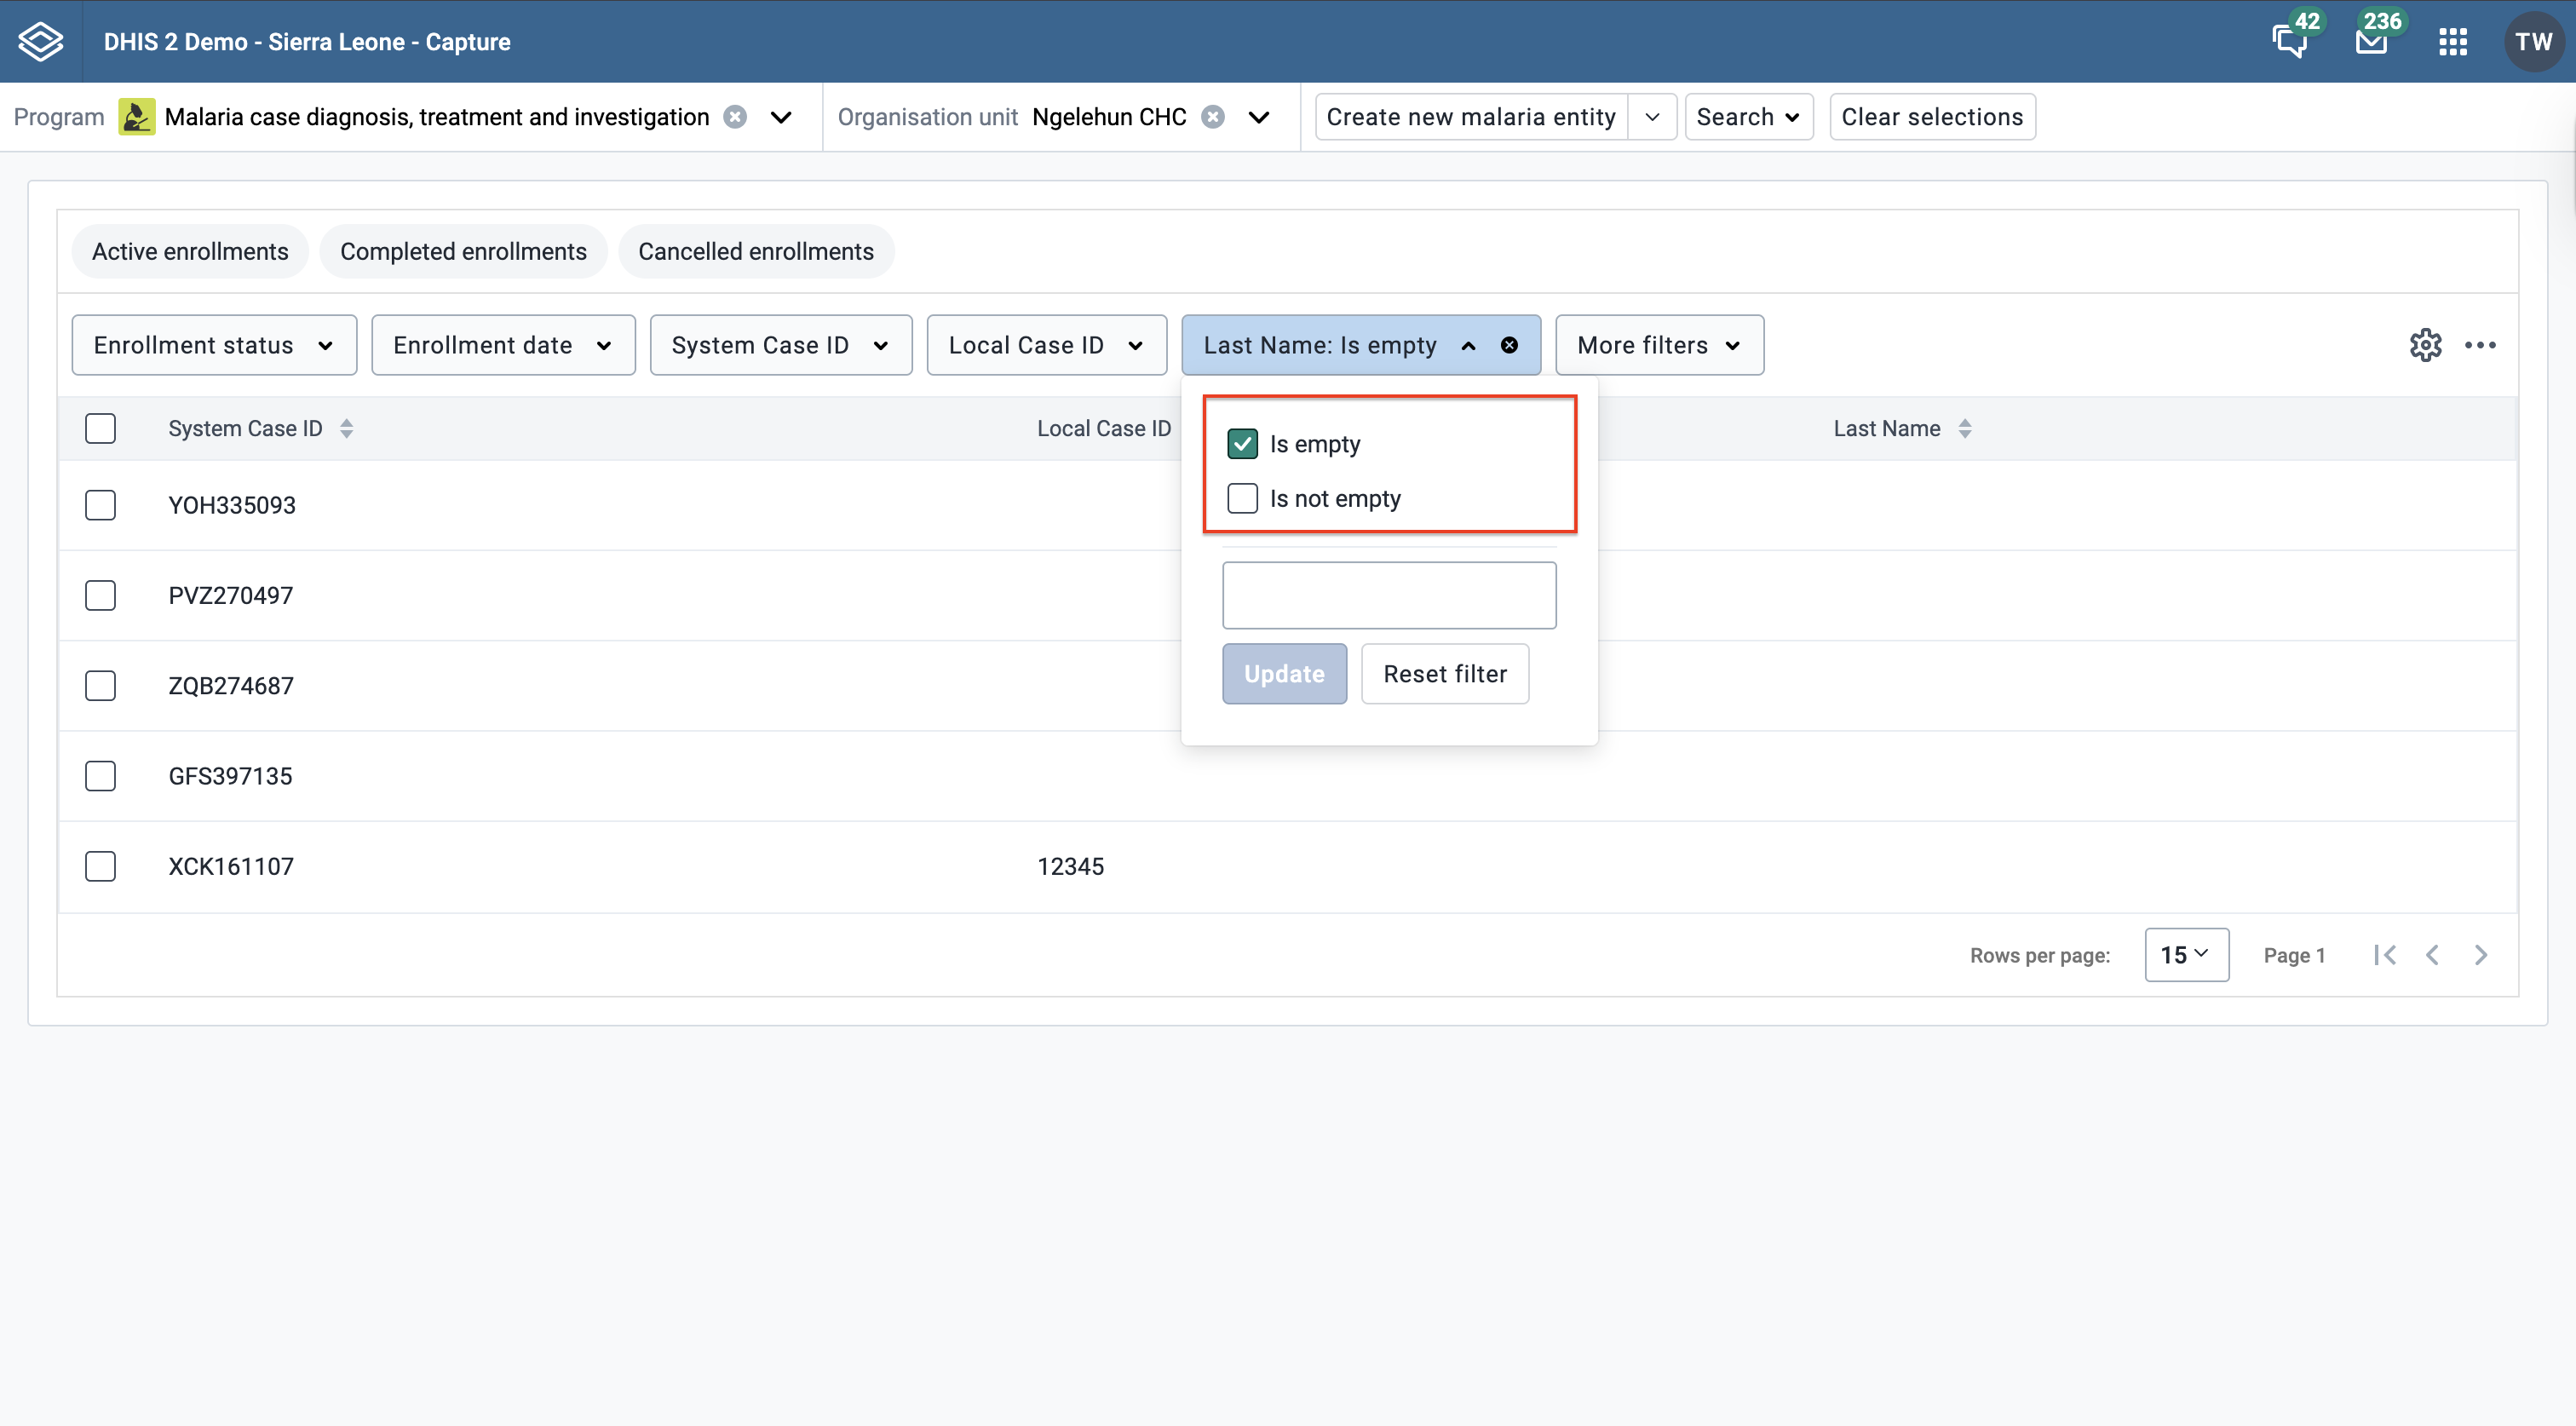
Task: Open the More filters dropdown
Action: pos(1659,345)
